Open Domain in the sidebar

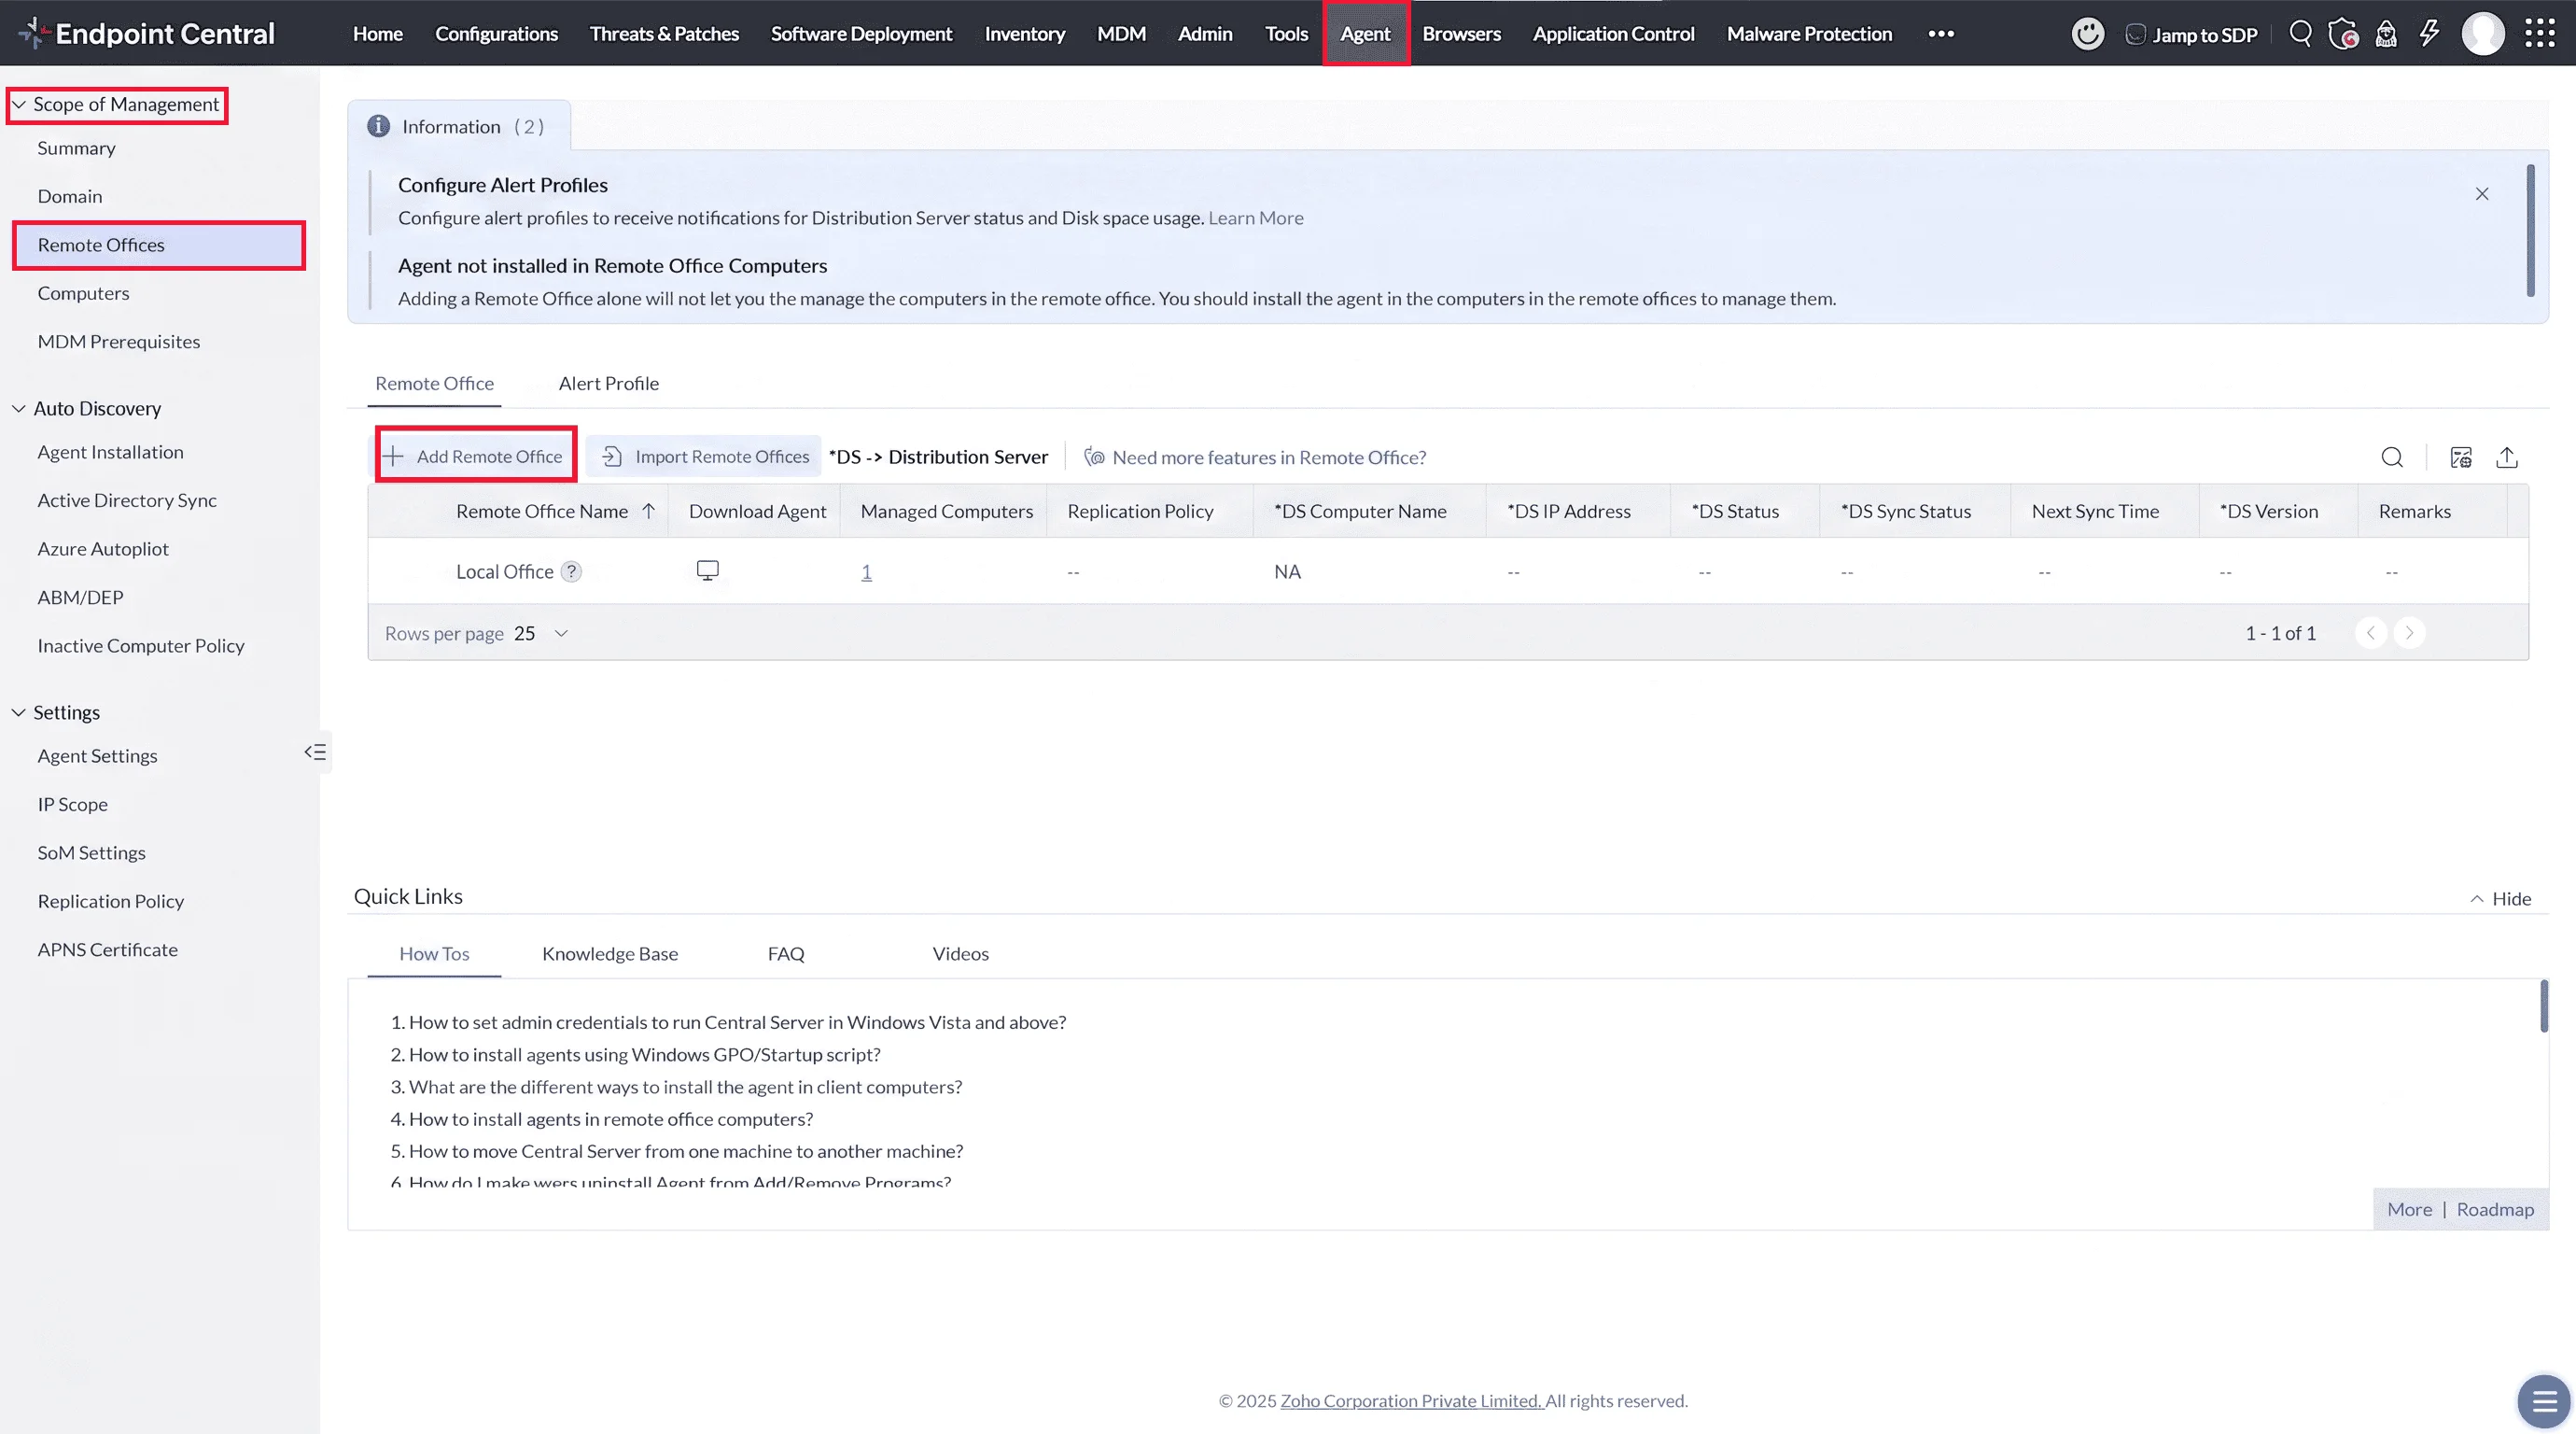[x=70, y=196]
